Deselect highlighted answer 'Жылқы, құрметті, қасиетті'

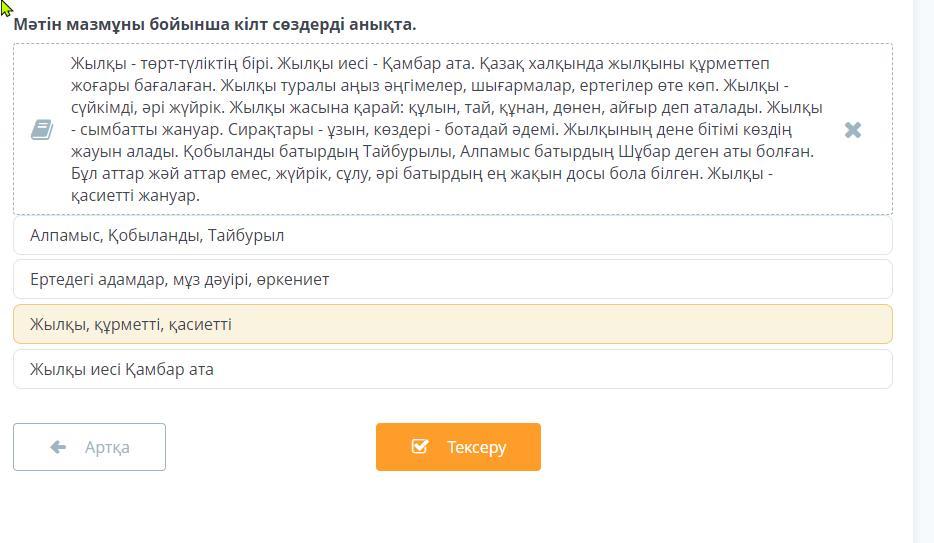tap(453, 324)
